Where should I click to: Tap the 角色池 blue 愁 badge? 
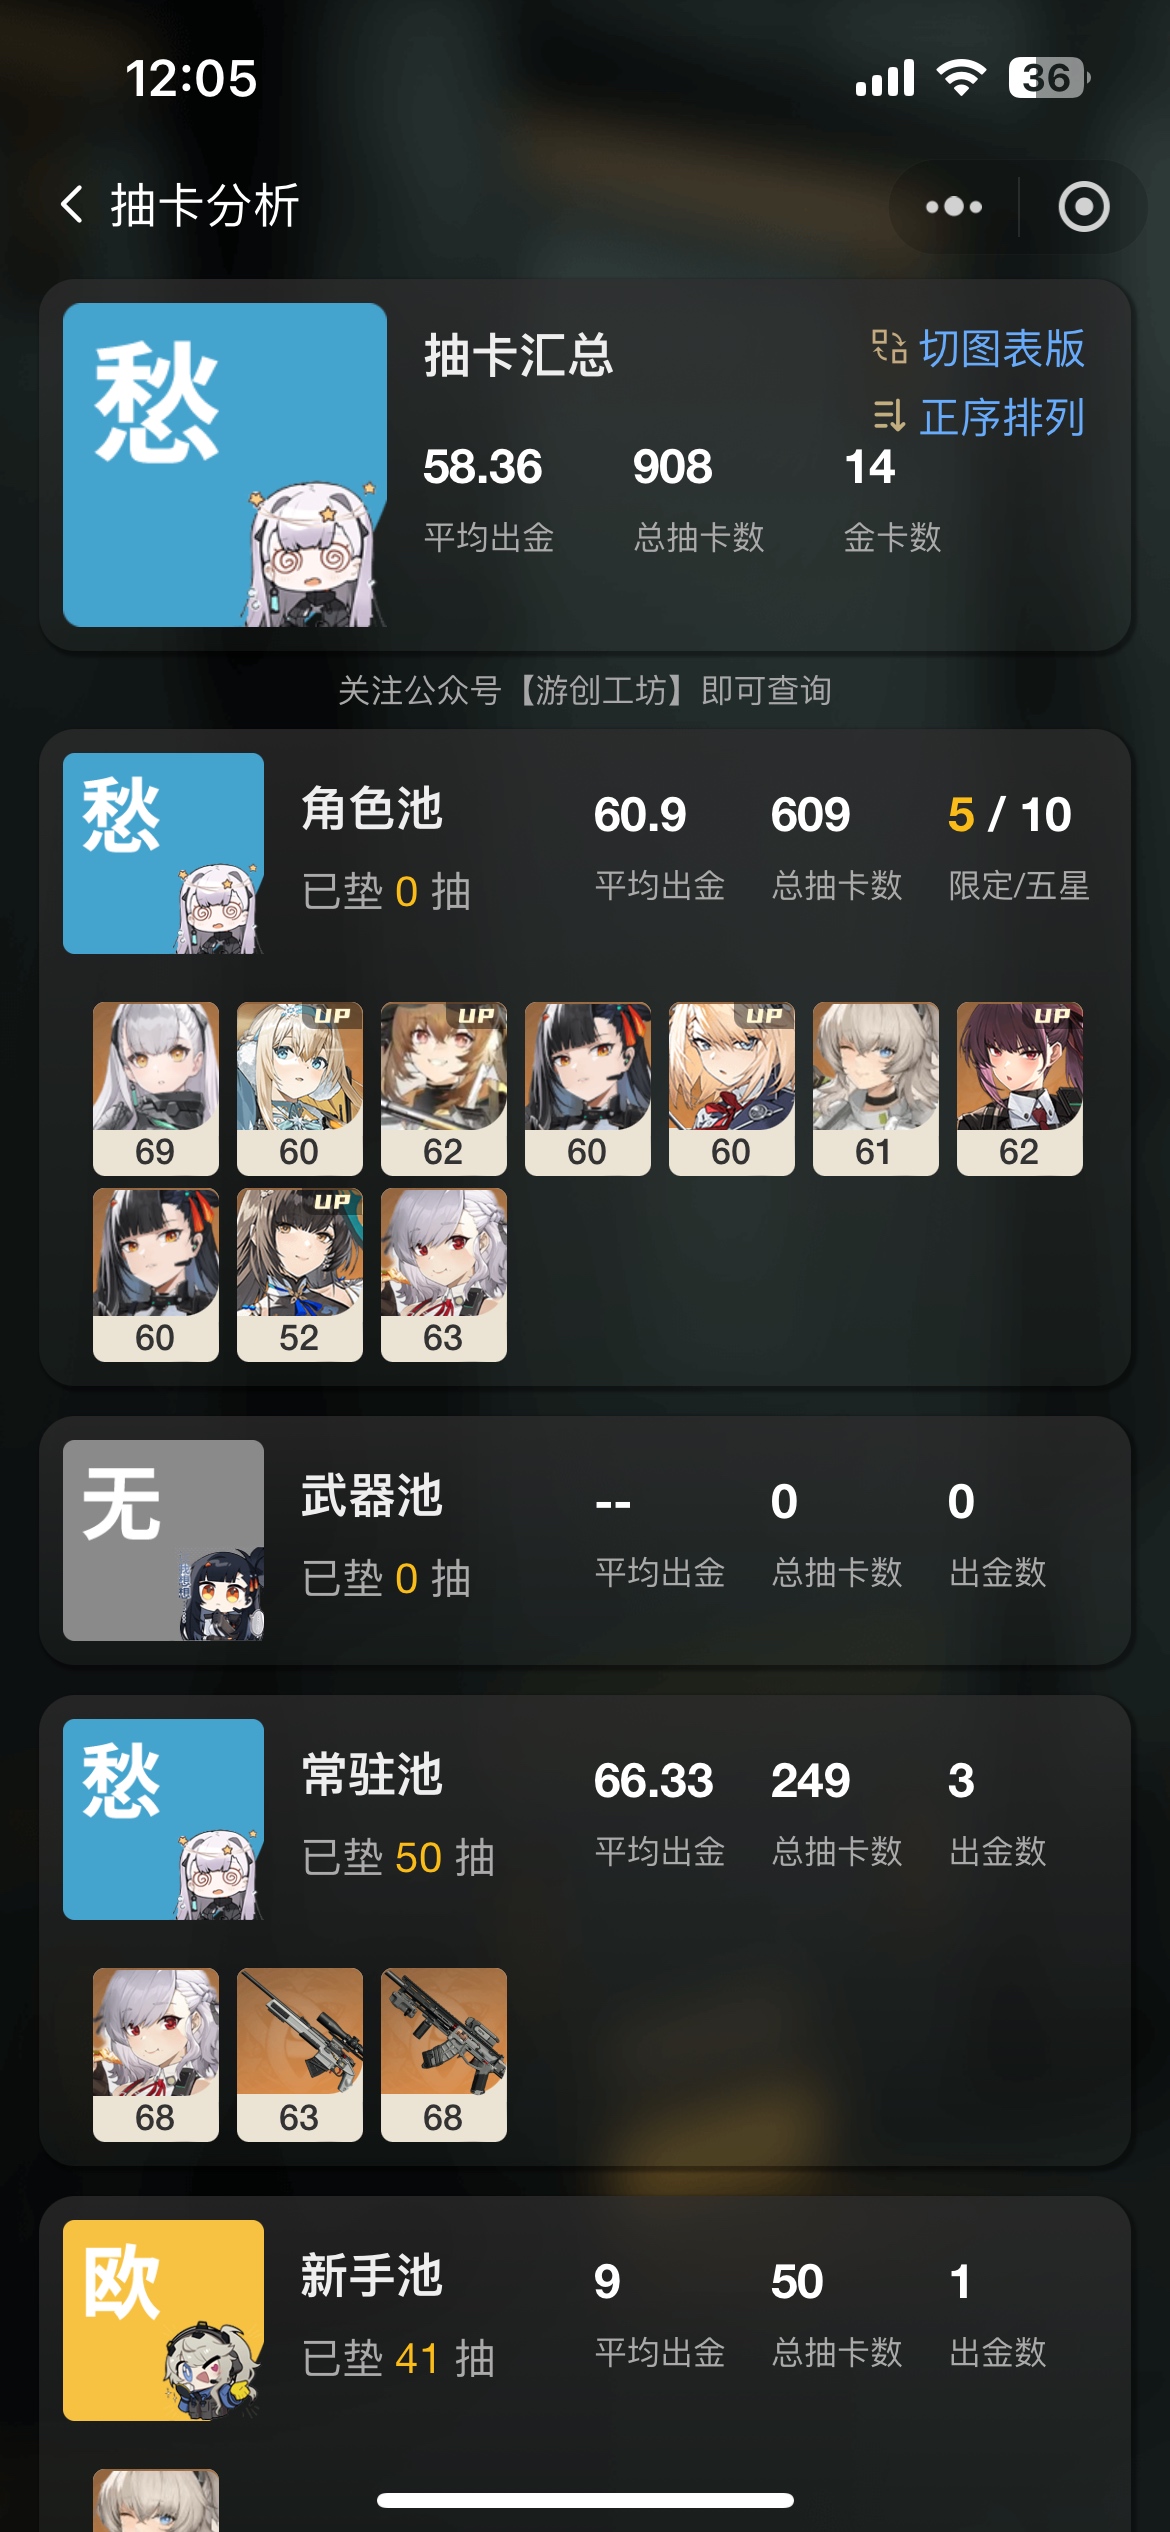pyautogui.click(x=163, y=853)
